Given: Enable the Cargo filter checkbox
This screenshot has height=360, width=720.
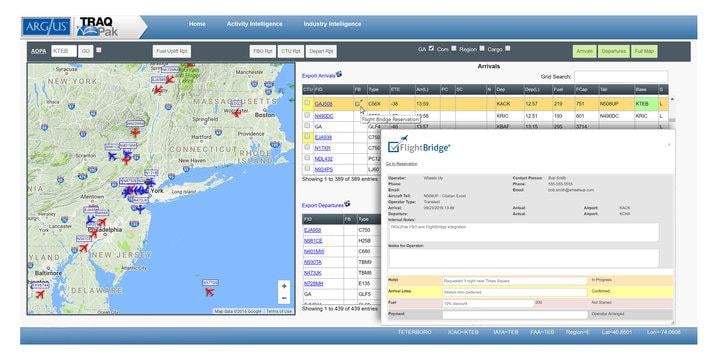Looking at the screenshot, I should click(508, 48).
